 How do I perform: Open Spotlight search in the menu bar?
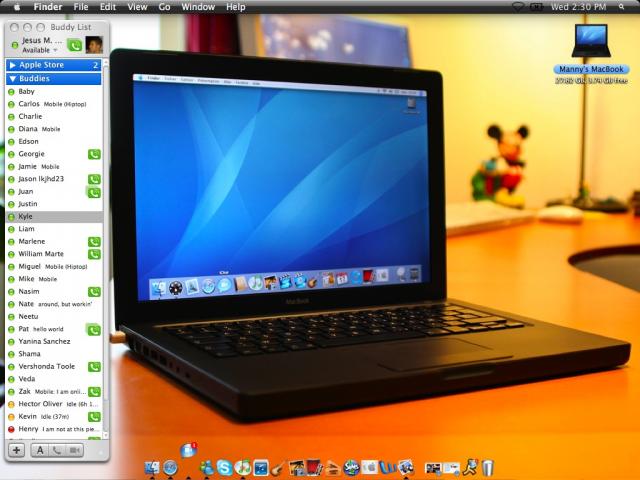coord(621,7)
